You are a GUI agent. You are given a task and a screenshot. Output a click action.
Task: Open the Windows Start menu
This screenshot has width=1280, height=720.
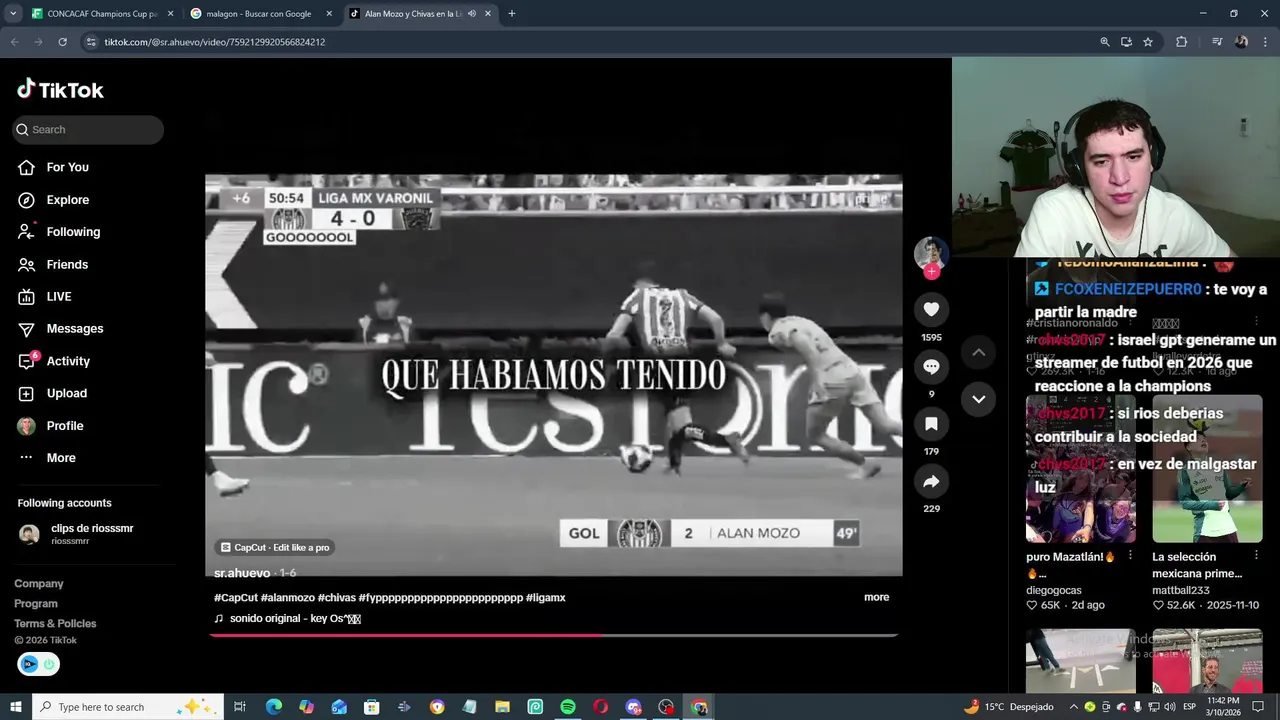[x=16, y=707]
